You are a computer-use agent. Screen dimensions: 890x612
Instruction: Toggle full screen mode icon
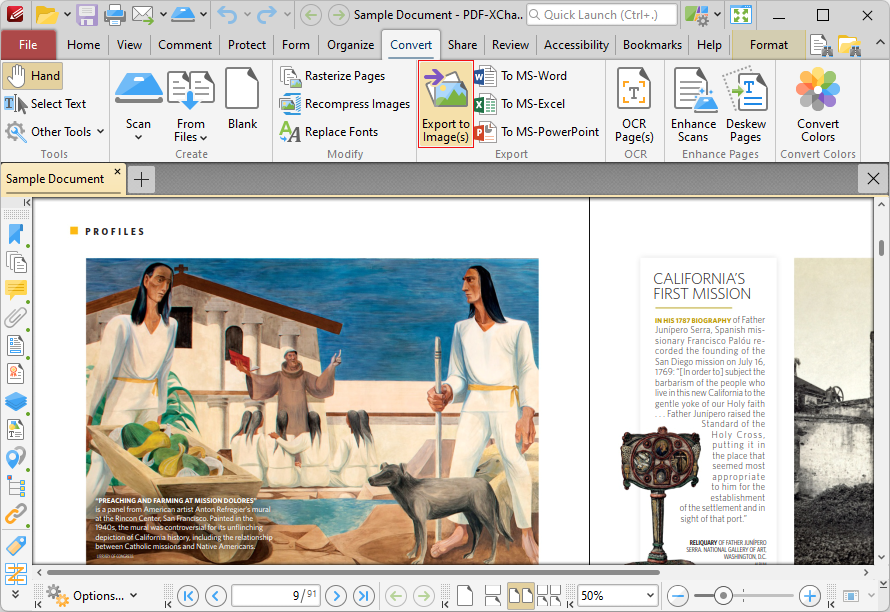point(741,15)
